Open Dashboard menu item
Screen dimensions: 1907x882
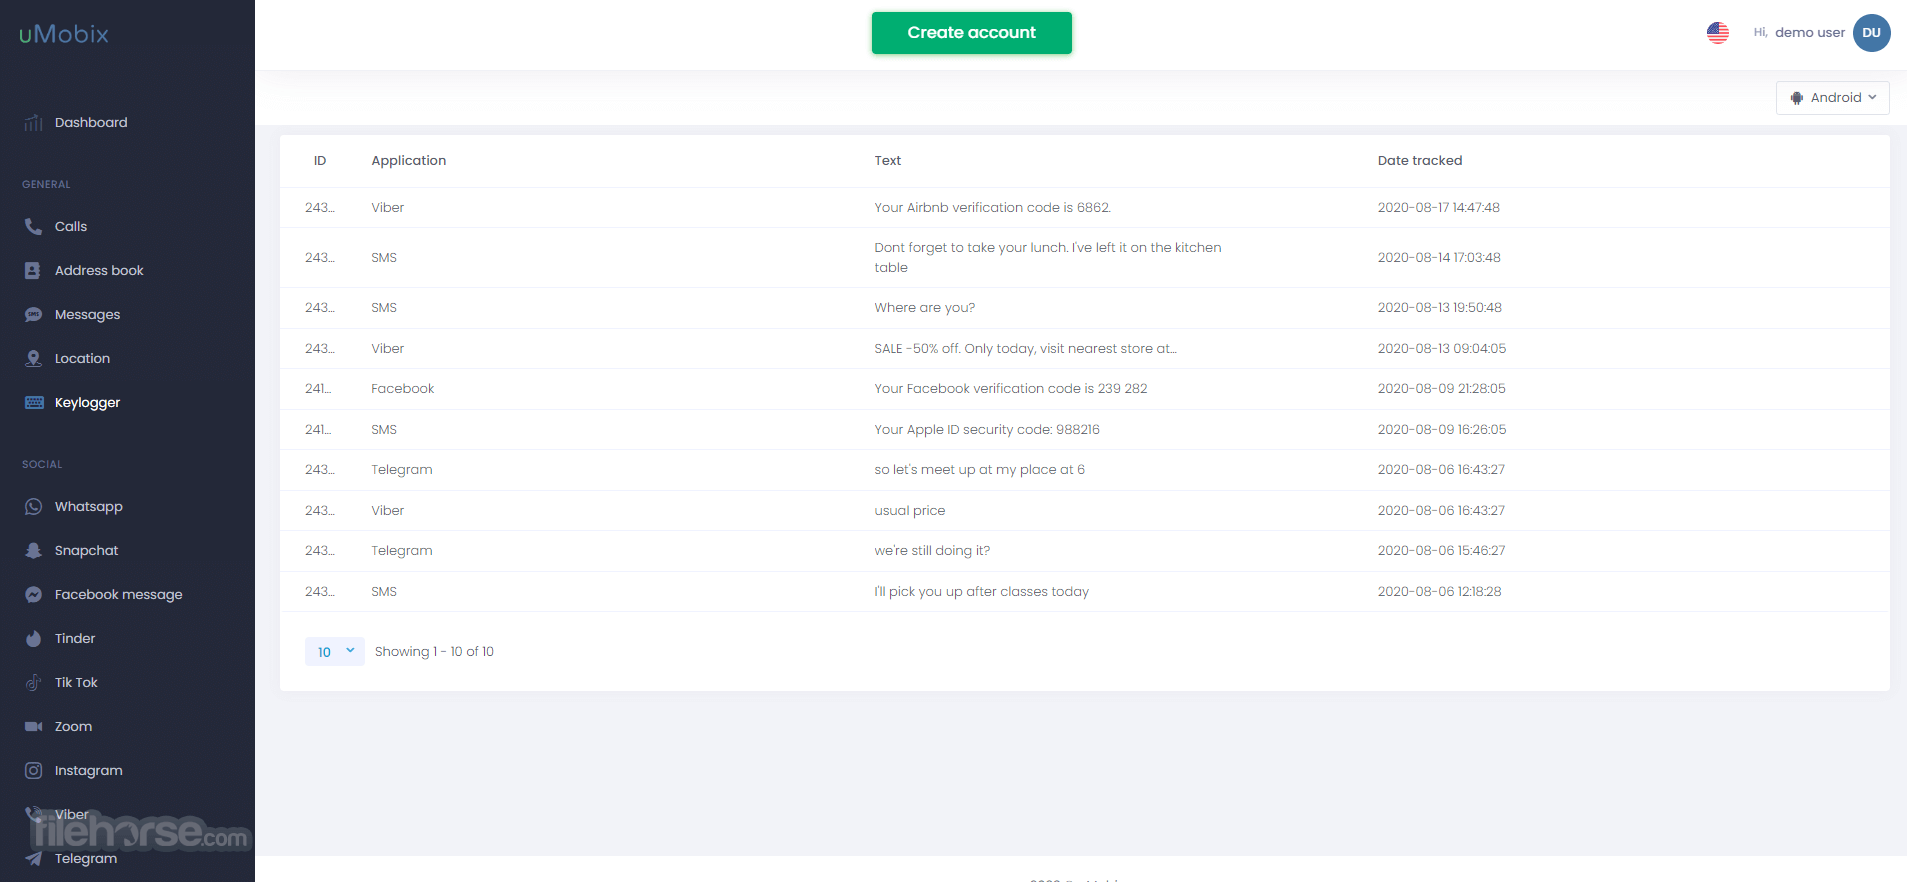(x=91, y=123)
